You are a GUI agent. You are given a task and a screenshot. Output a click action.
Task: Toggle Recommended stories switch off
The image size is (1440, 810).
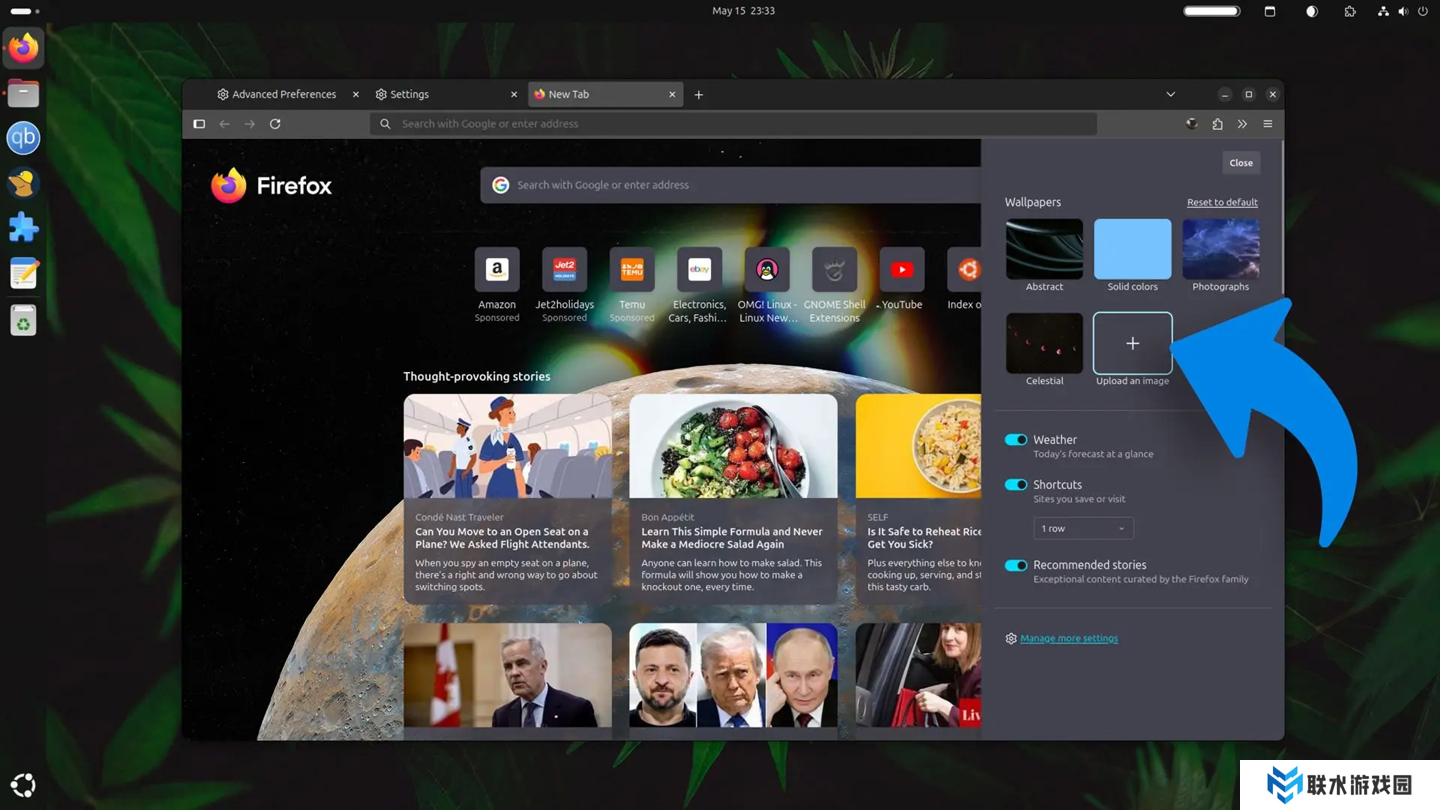pos(1015,565)
